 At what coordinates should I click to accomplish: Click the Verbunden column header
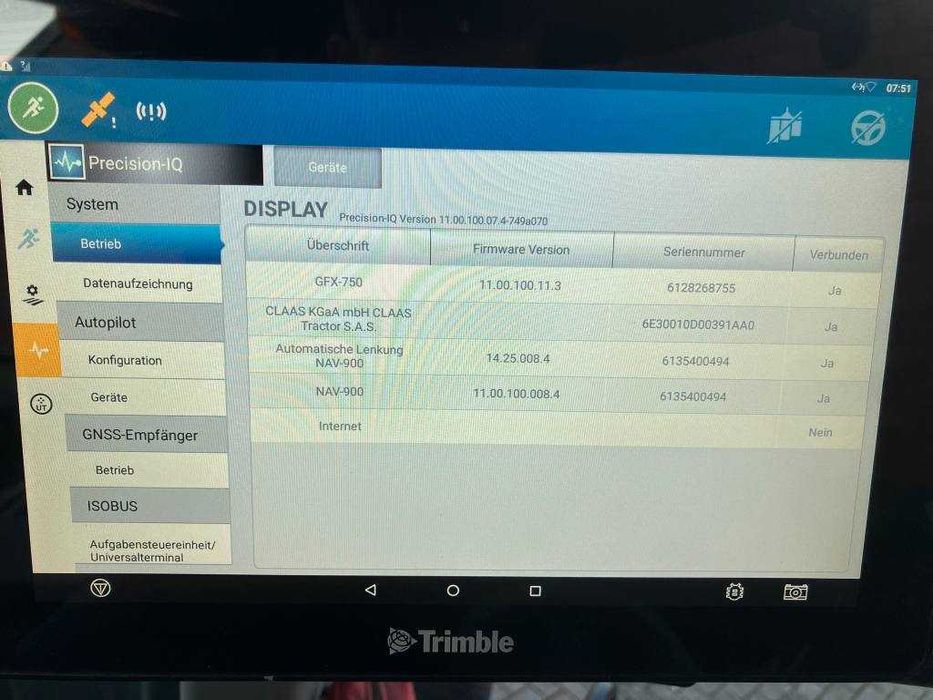[838, 255]
